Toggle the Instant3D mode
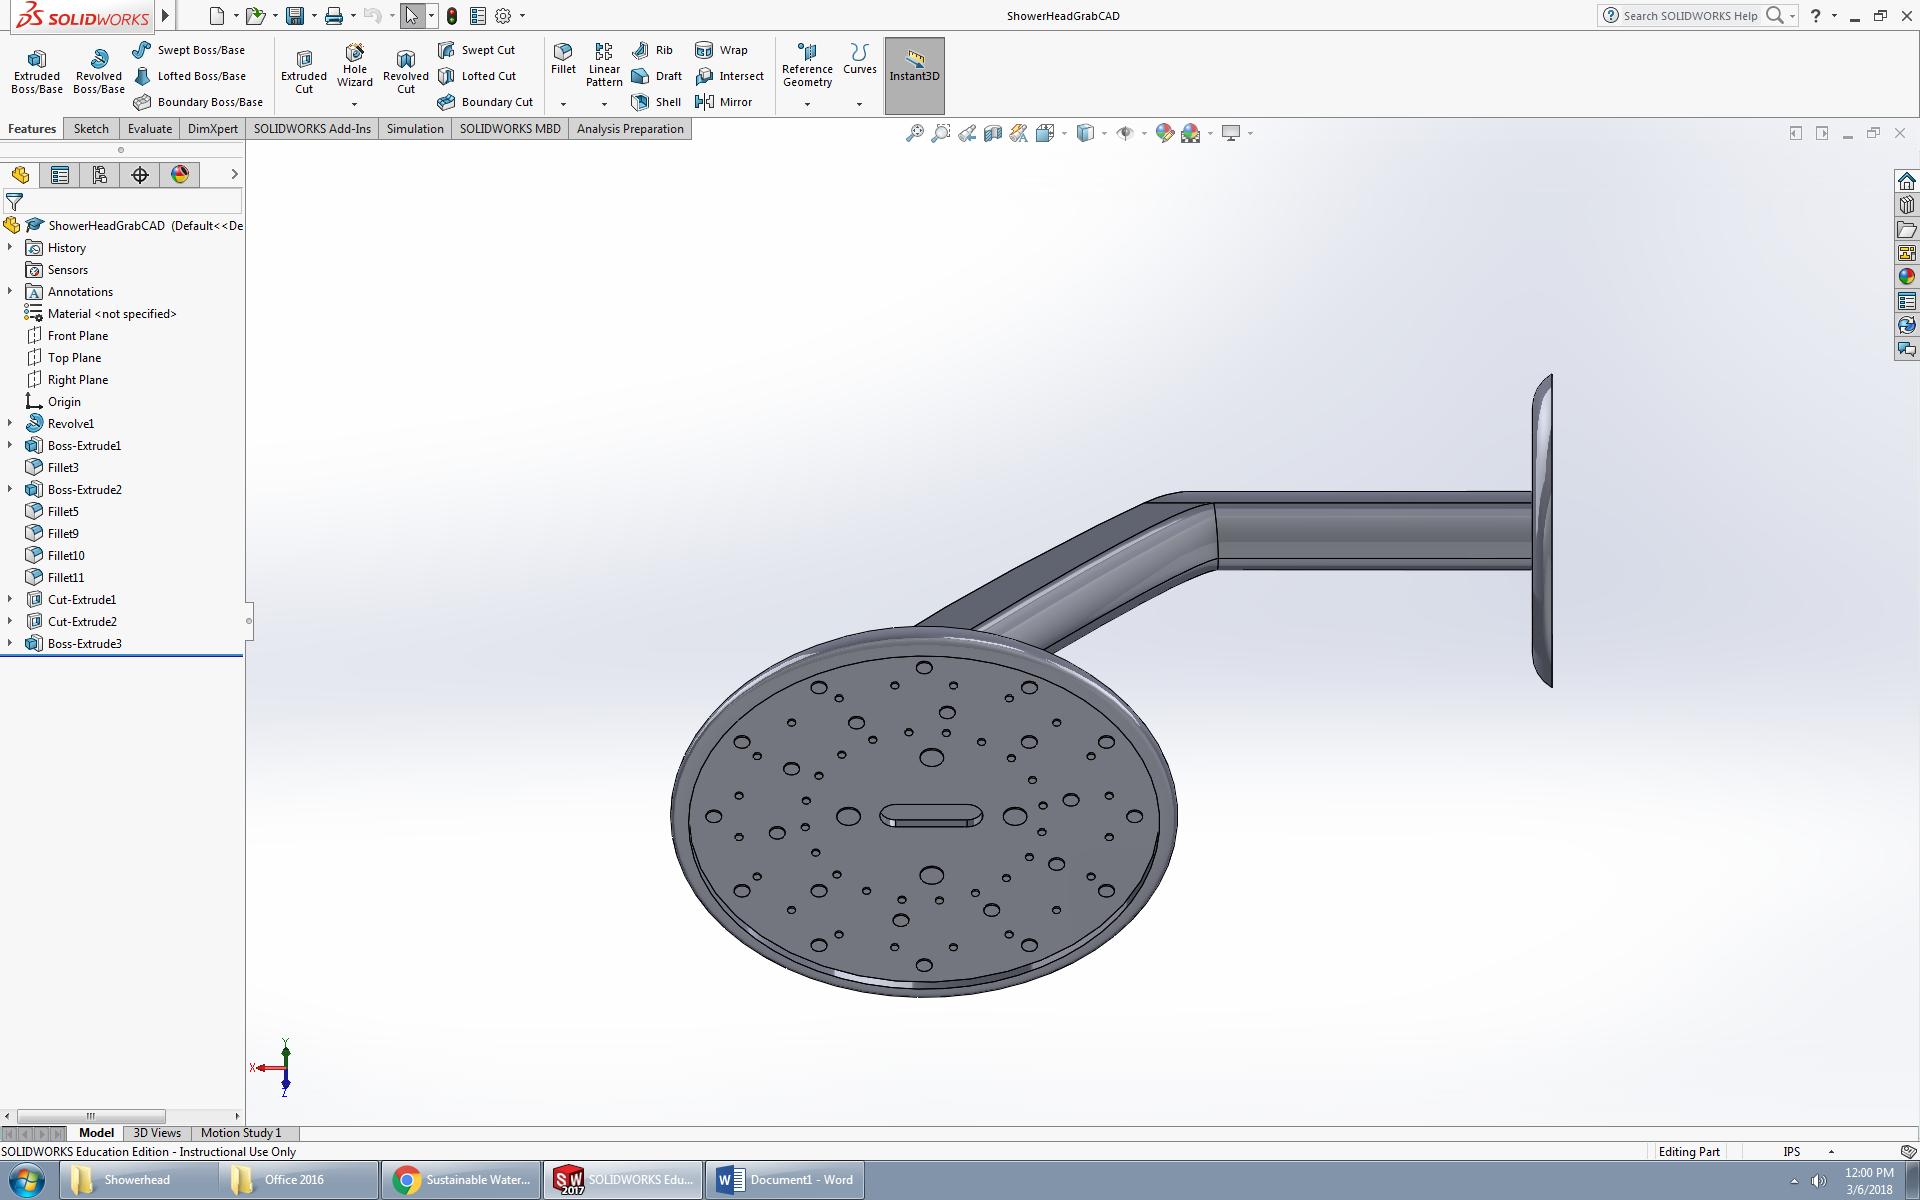The image size is (1920, 1200). tap(914, 76)
